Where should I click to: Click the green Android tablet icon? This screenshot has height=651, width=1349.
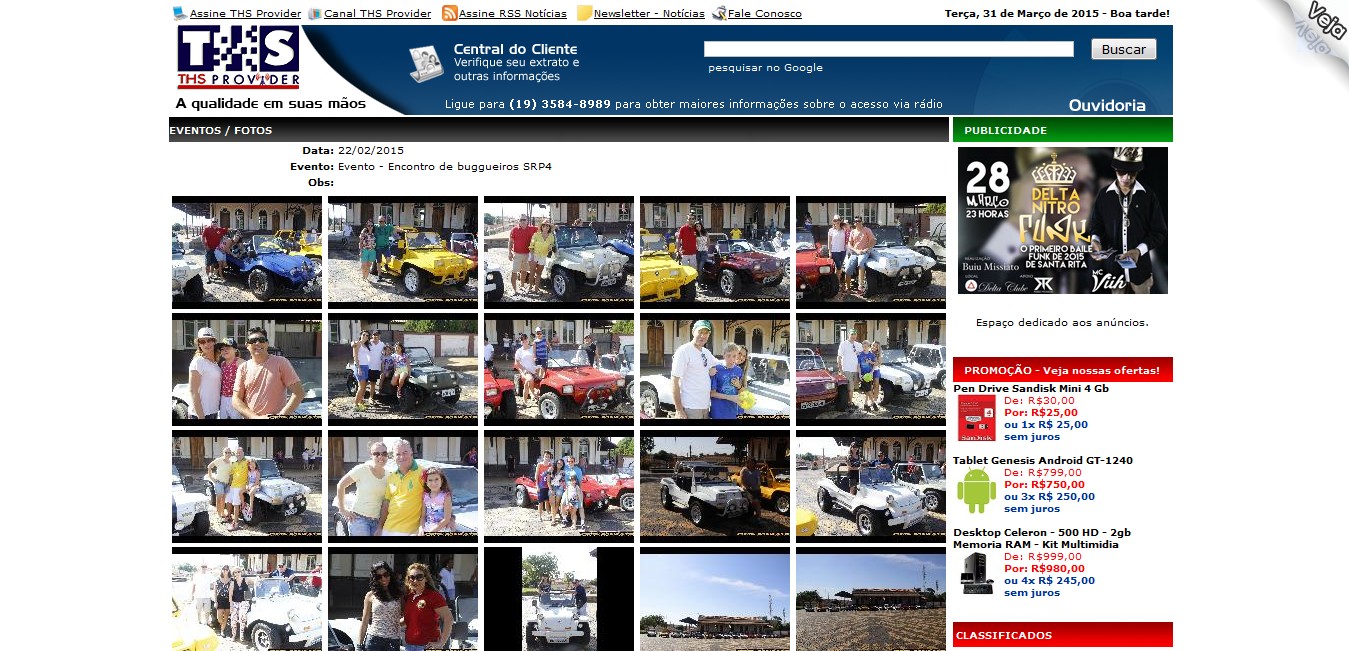(x=976, y=490)
